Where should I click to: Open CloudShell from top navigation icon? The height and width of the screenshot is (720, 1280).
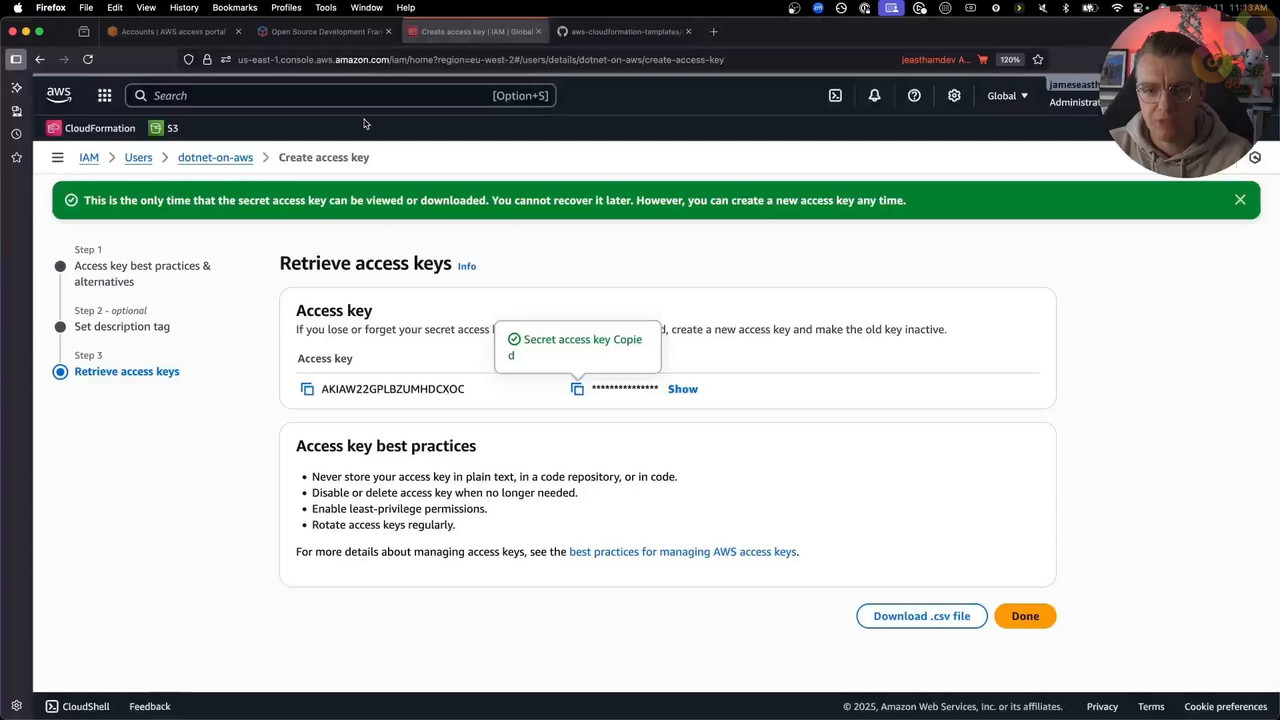(x=835, y=96)
